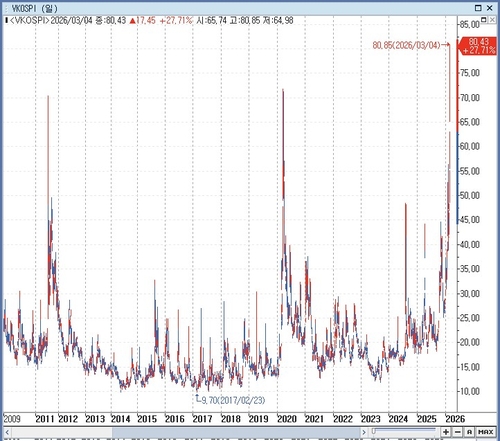The width and height of the screenshot is (500, 441).
Task: Click the 2020 year axis label
Action: 287,419
